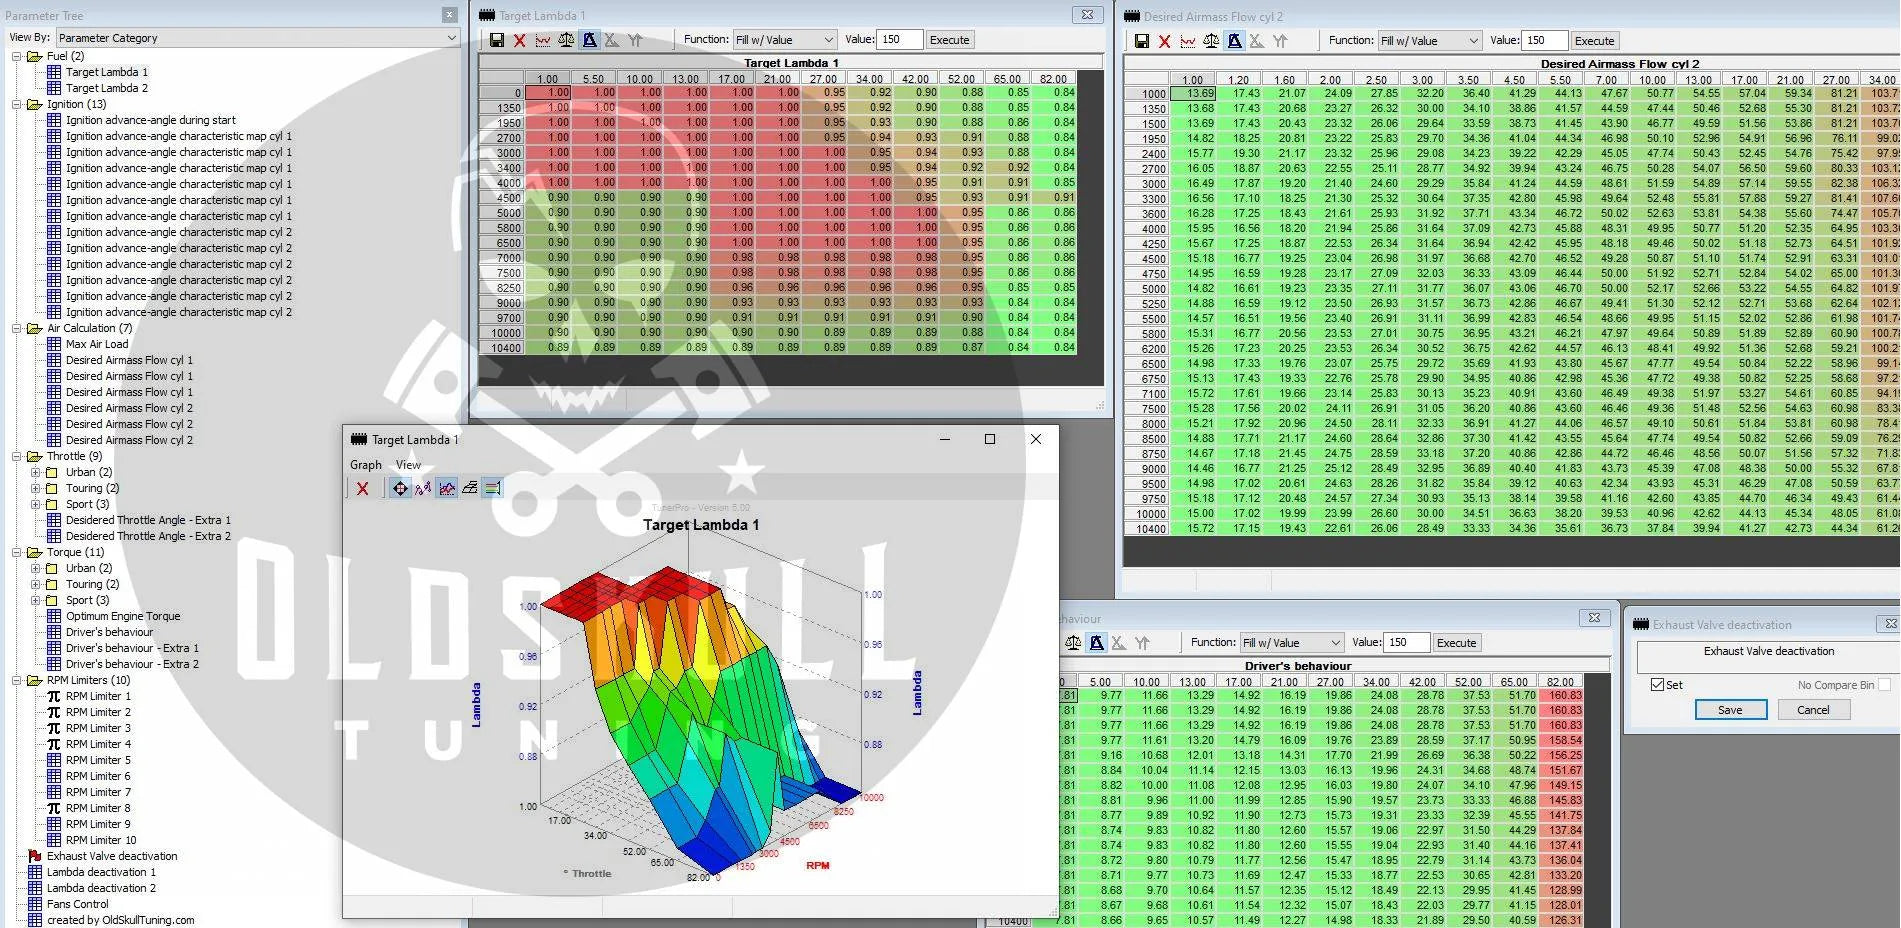The image size is (1901, 928).
Task: Select RPM Limiter 5 in parameter tree
Action: [x=98, y=760]
